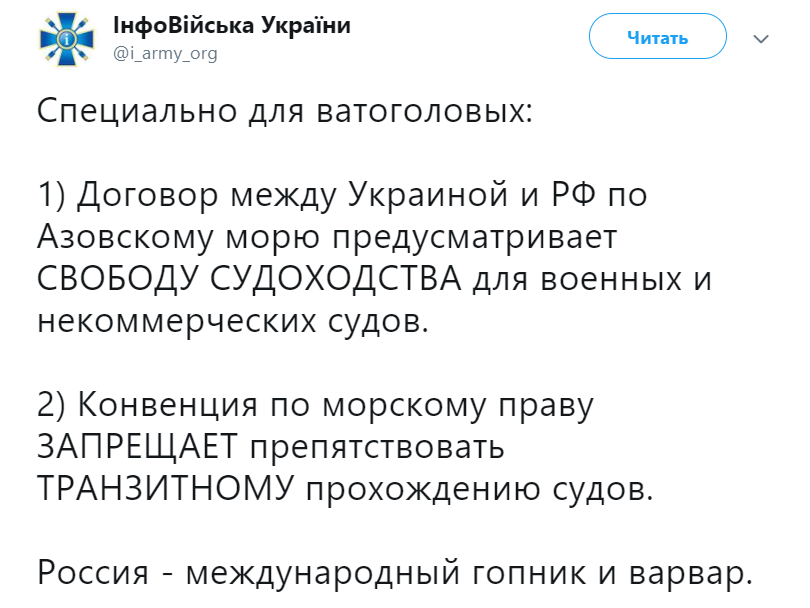The image size is (810, 608).
Task: Expand the tweet options chevron menu
Action: (x=761, y=39)
